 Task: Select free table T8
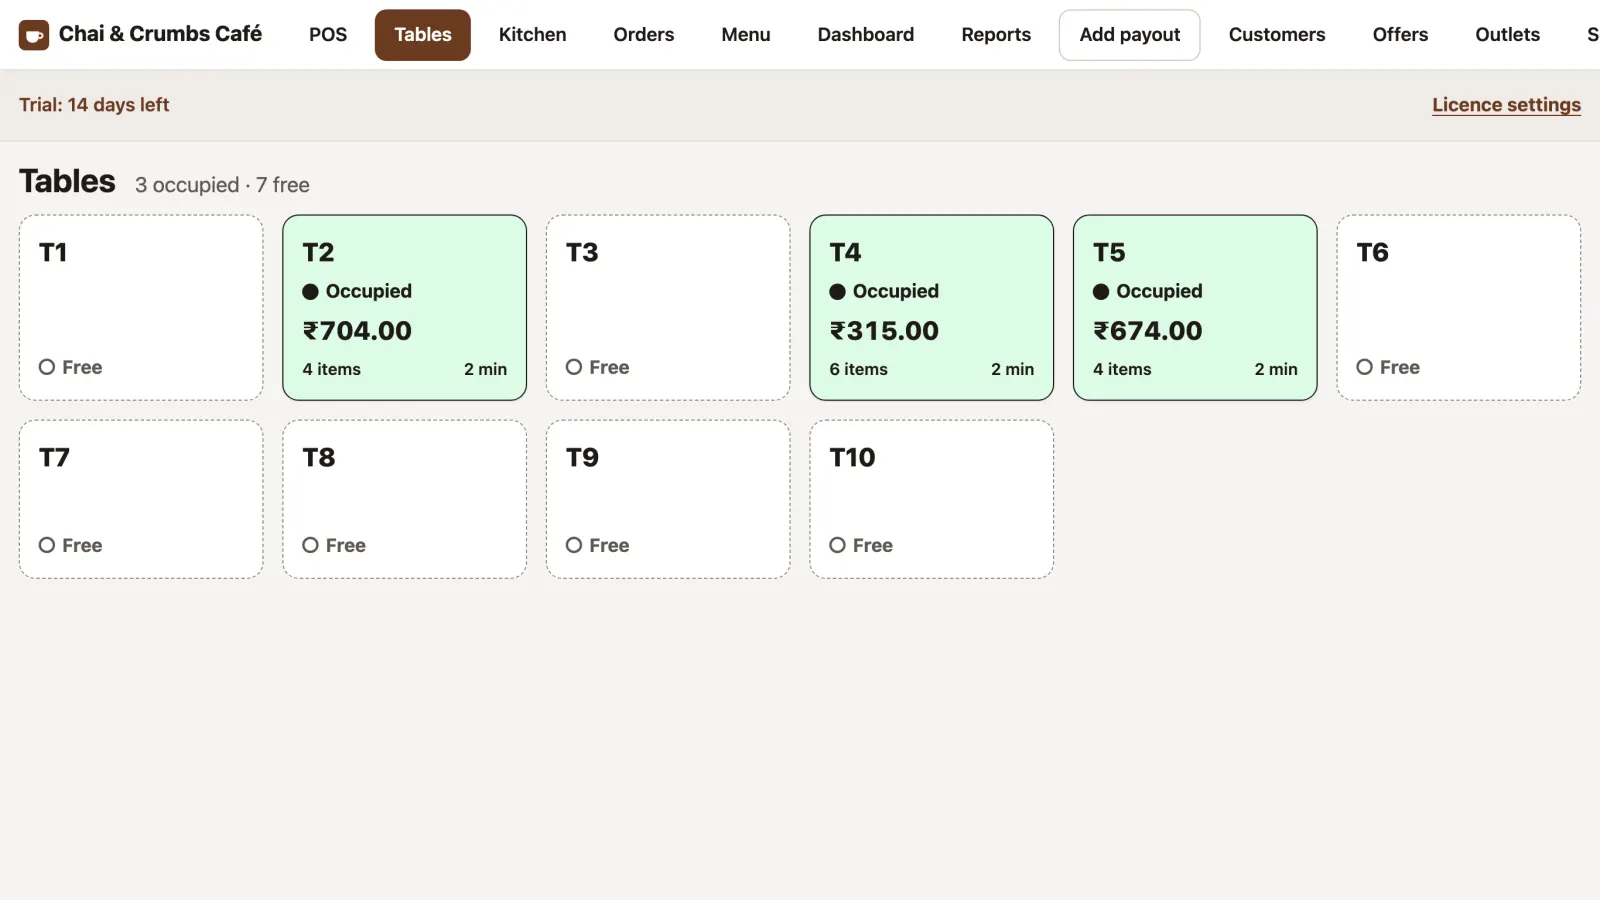(404, 499)
